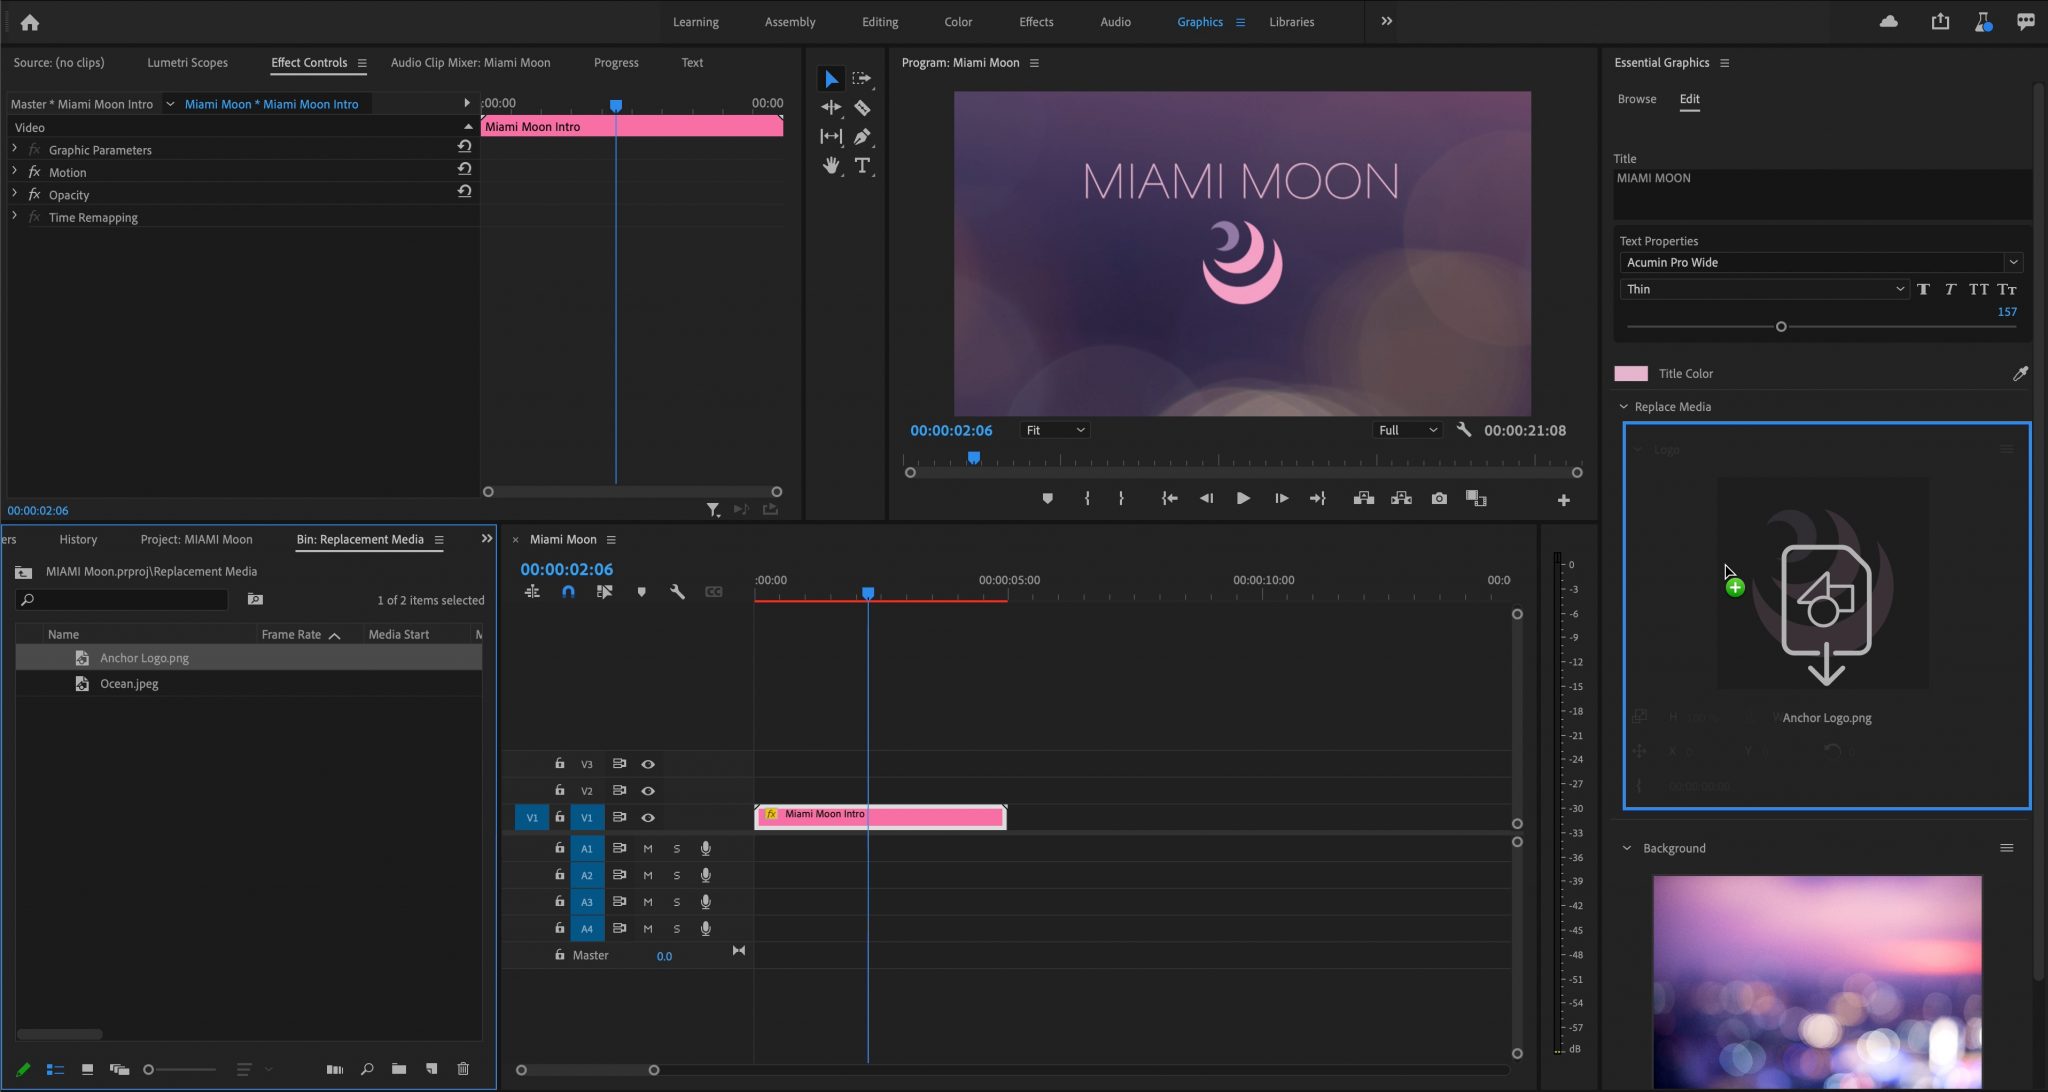The height and width of the screenshot is (1092, 2048).
Task: Add a marker in the Program Monitor
Action: [1046, 498]
